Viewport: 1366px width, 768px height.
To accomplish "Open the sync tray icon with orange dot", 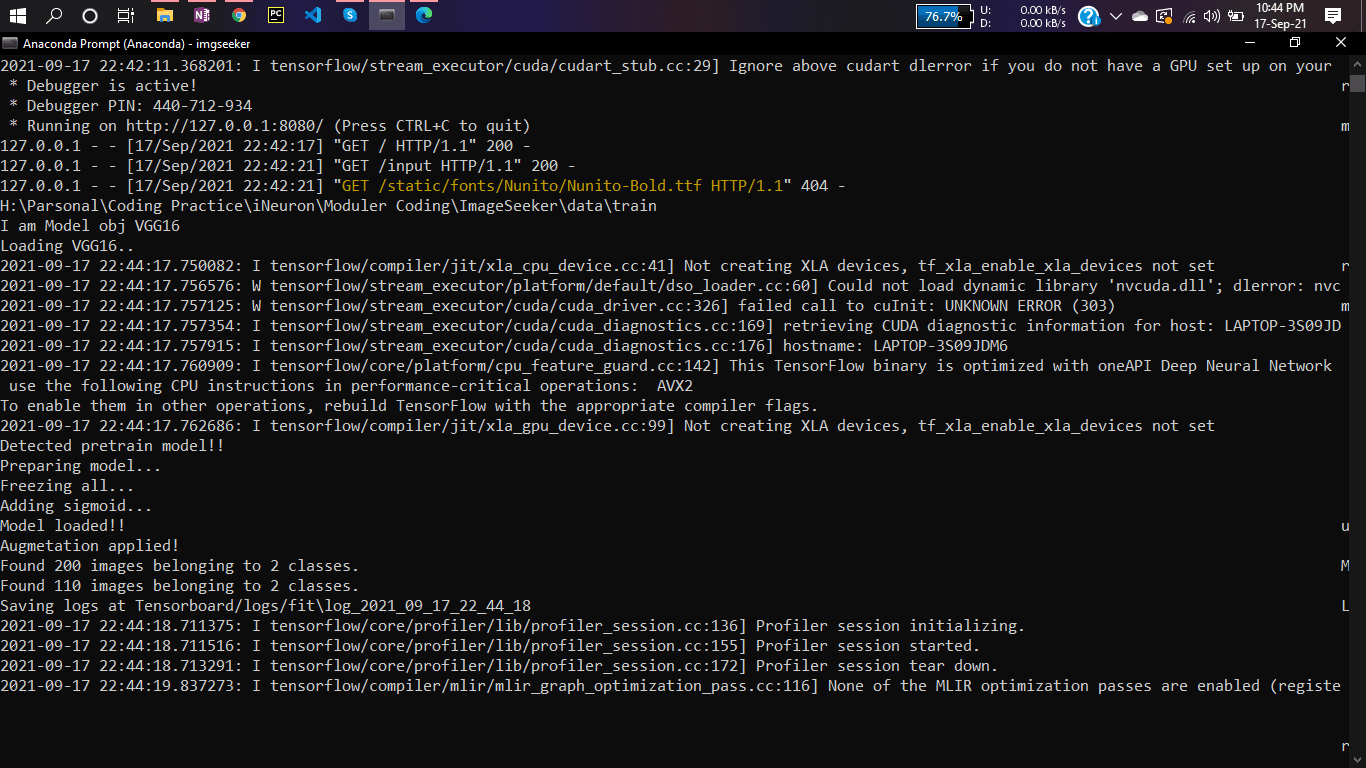I will pos(1164,16).
